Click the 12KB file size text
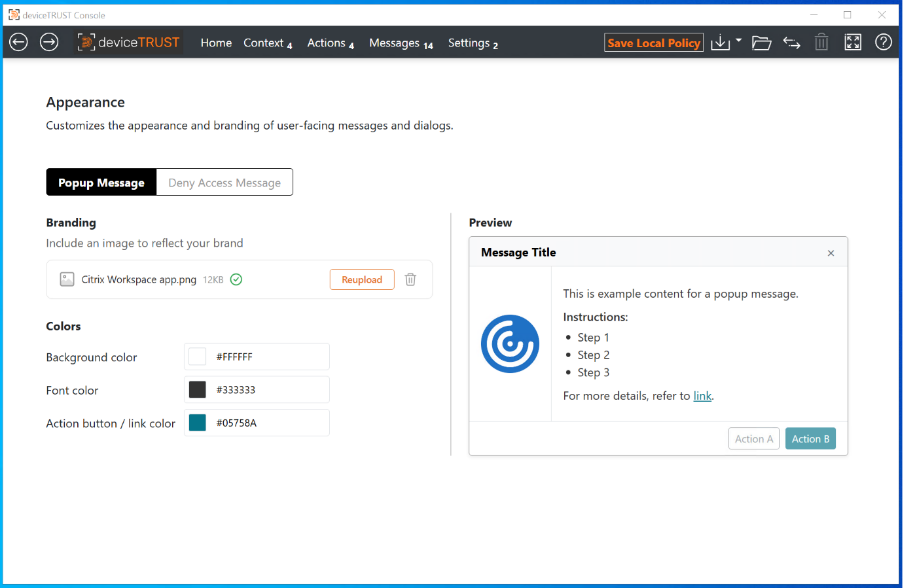The height and width of the screenshot is (588, 903). pyautogui.click(x=213, y=279)
